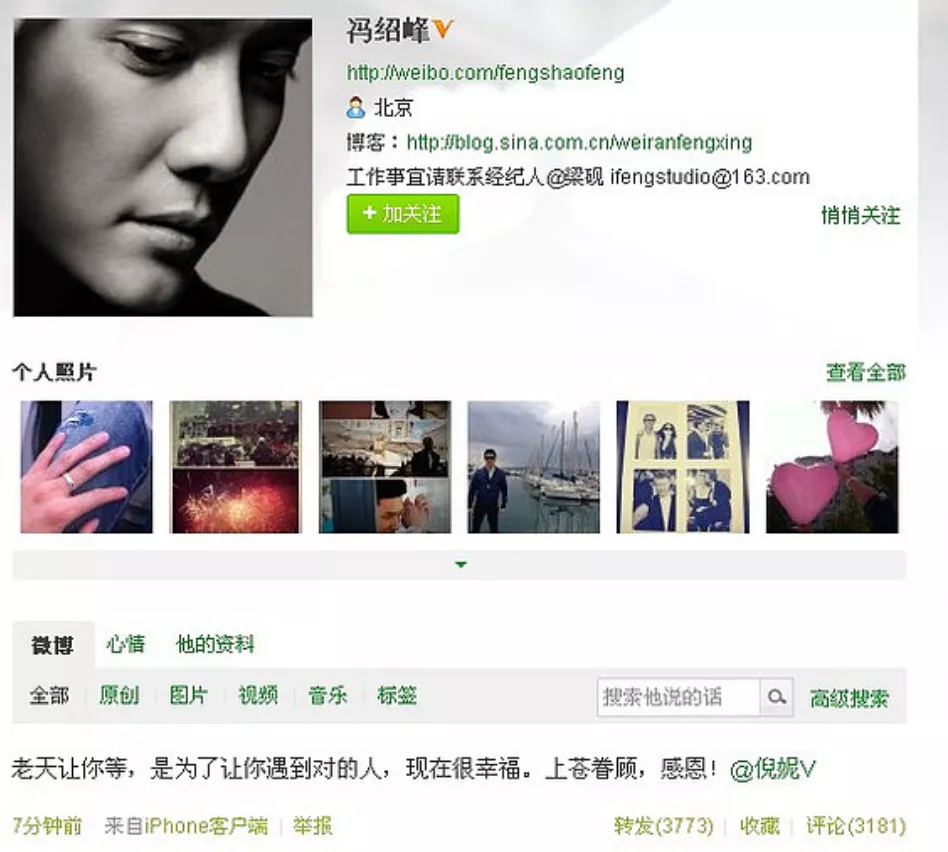The image size is (948, 852).
Task: Click 查看全部 to view all photos
Action: (866, 372)
